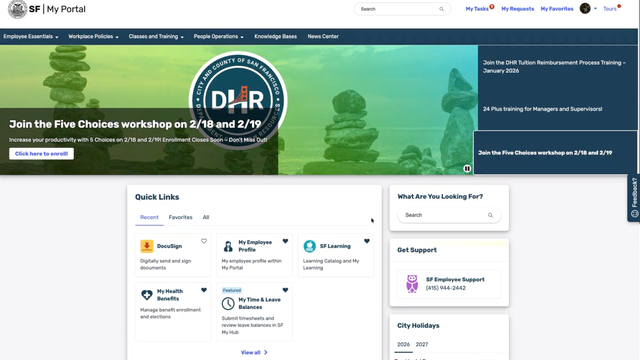Click the DocuSign download icon
This screenshot has height=360, width=640.
(x=147, y=246)
